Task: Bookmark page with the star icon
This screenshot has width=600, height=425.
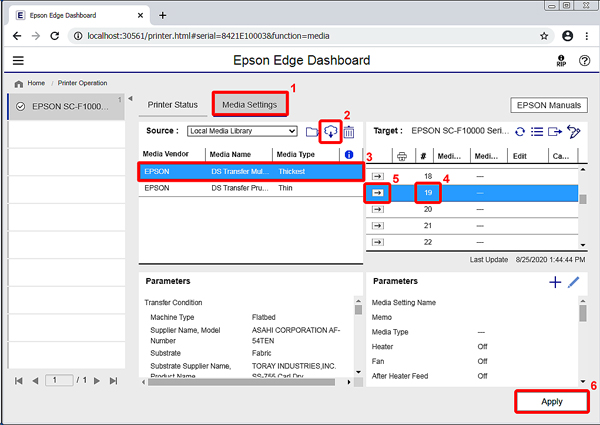Action: point(544,36)
